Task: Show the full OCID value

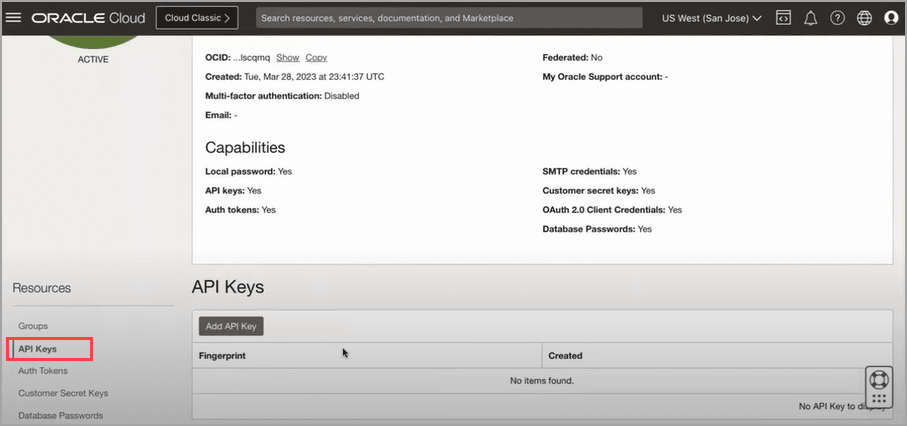Action: [x=287, y=58]
